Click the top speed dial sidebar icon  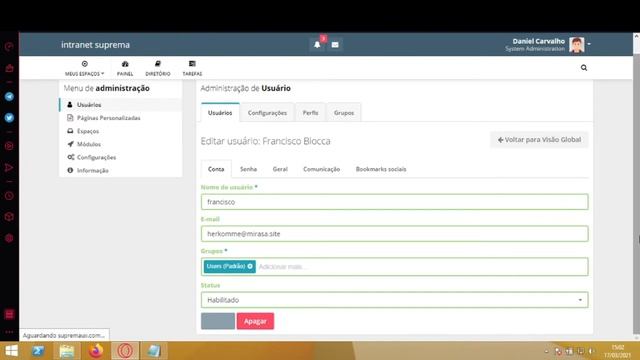(x=9, y=47)
